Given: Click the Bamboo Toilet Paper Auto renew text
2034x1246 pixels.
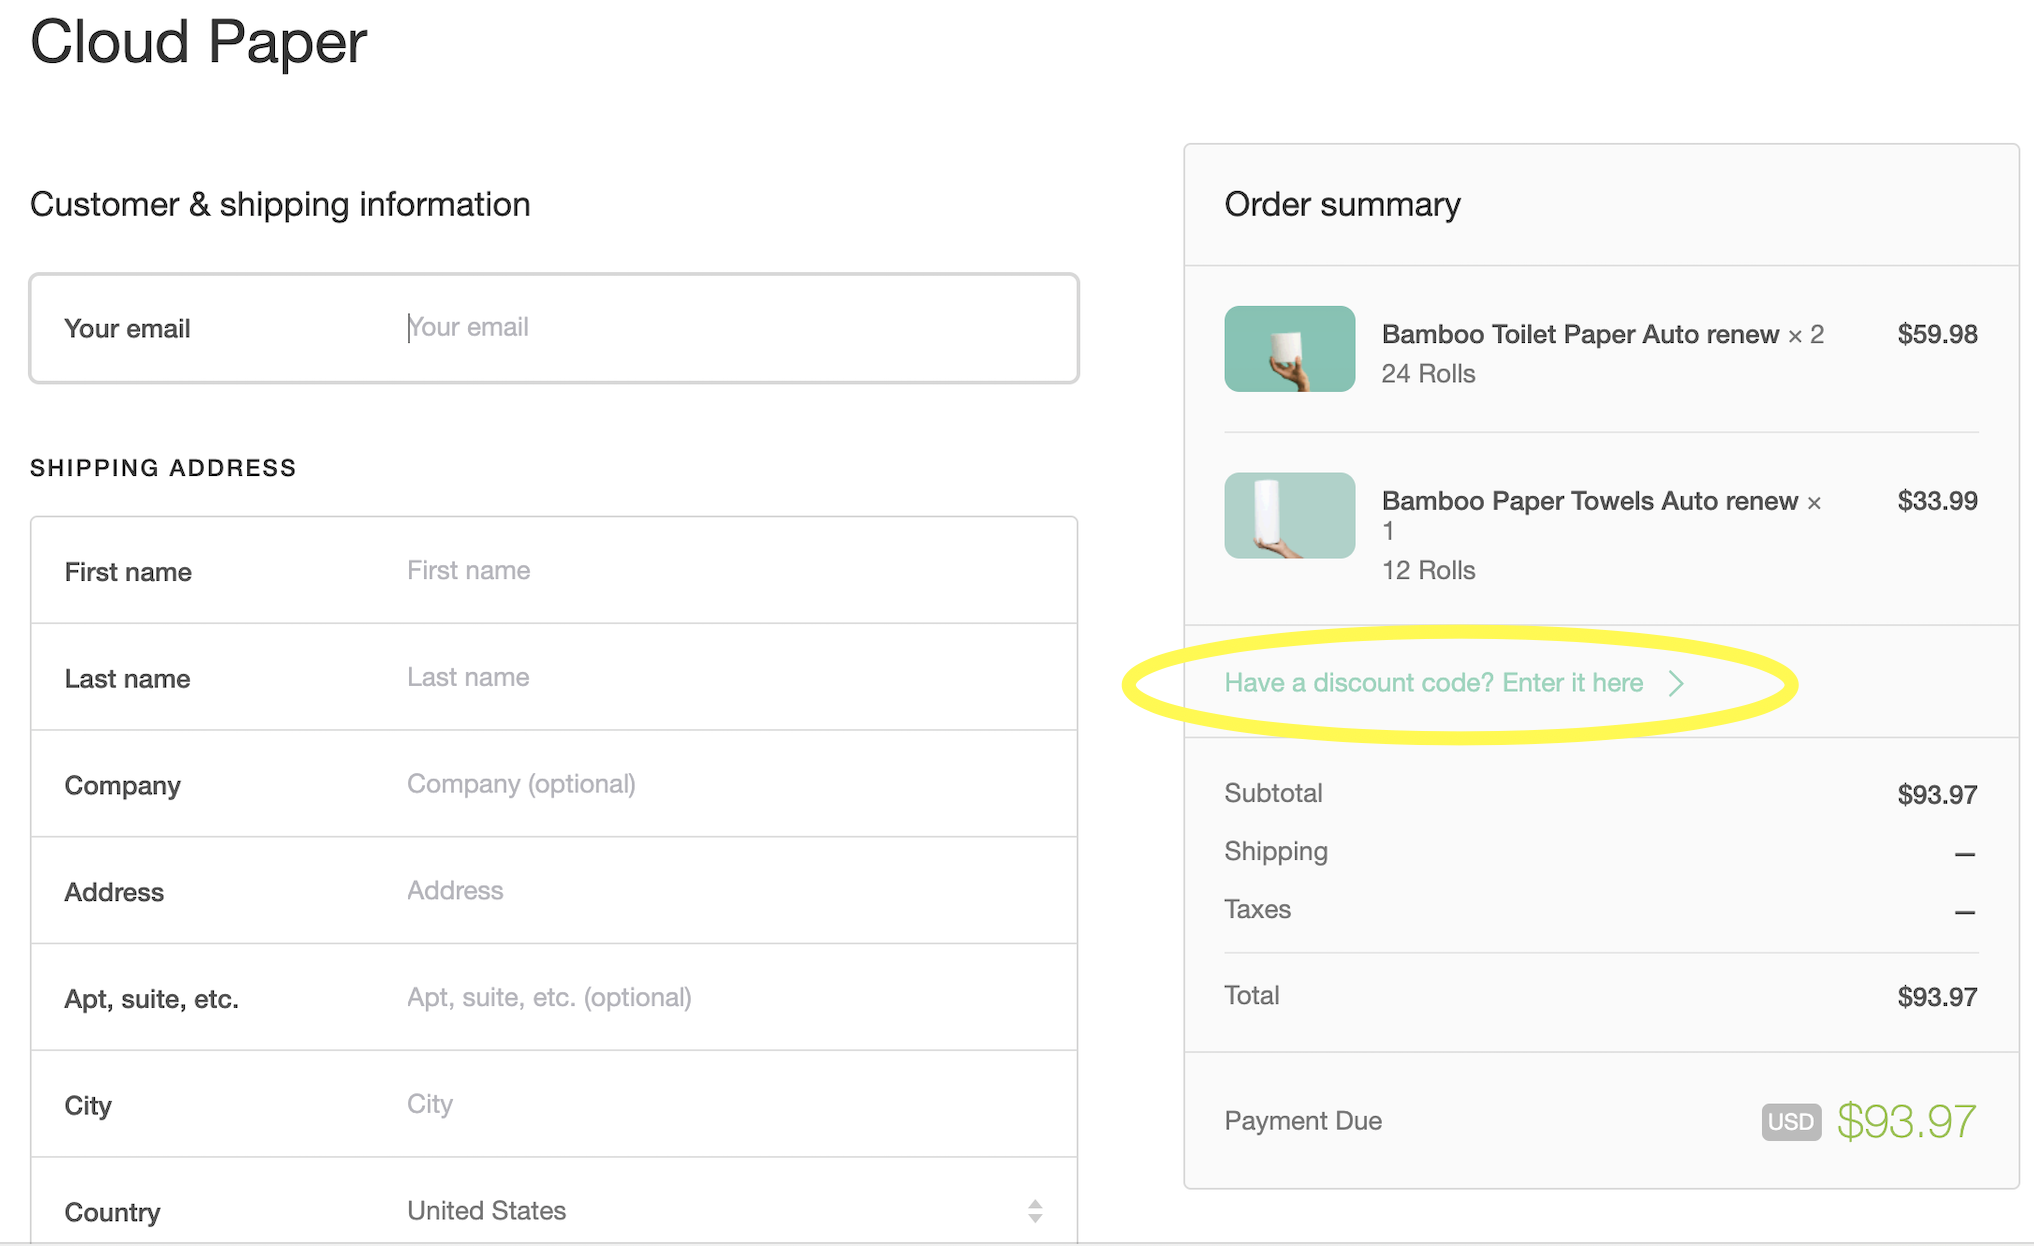Looking at the screenshot, I should point(1580,334).
